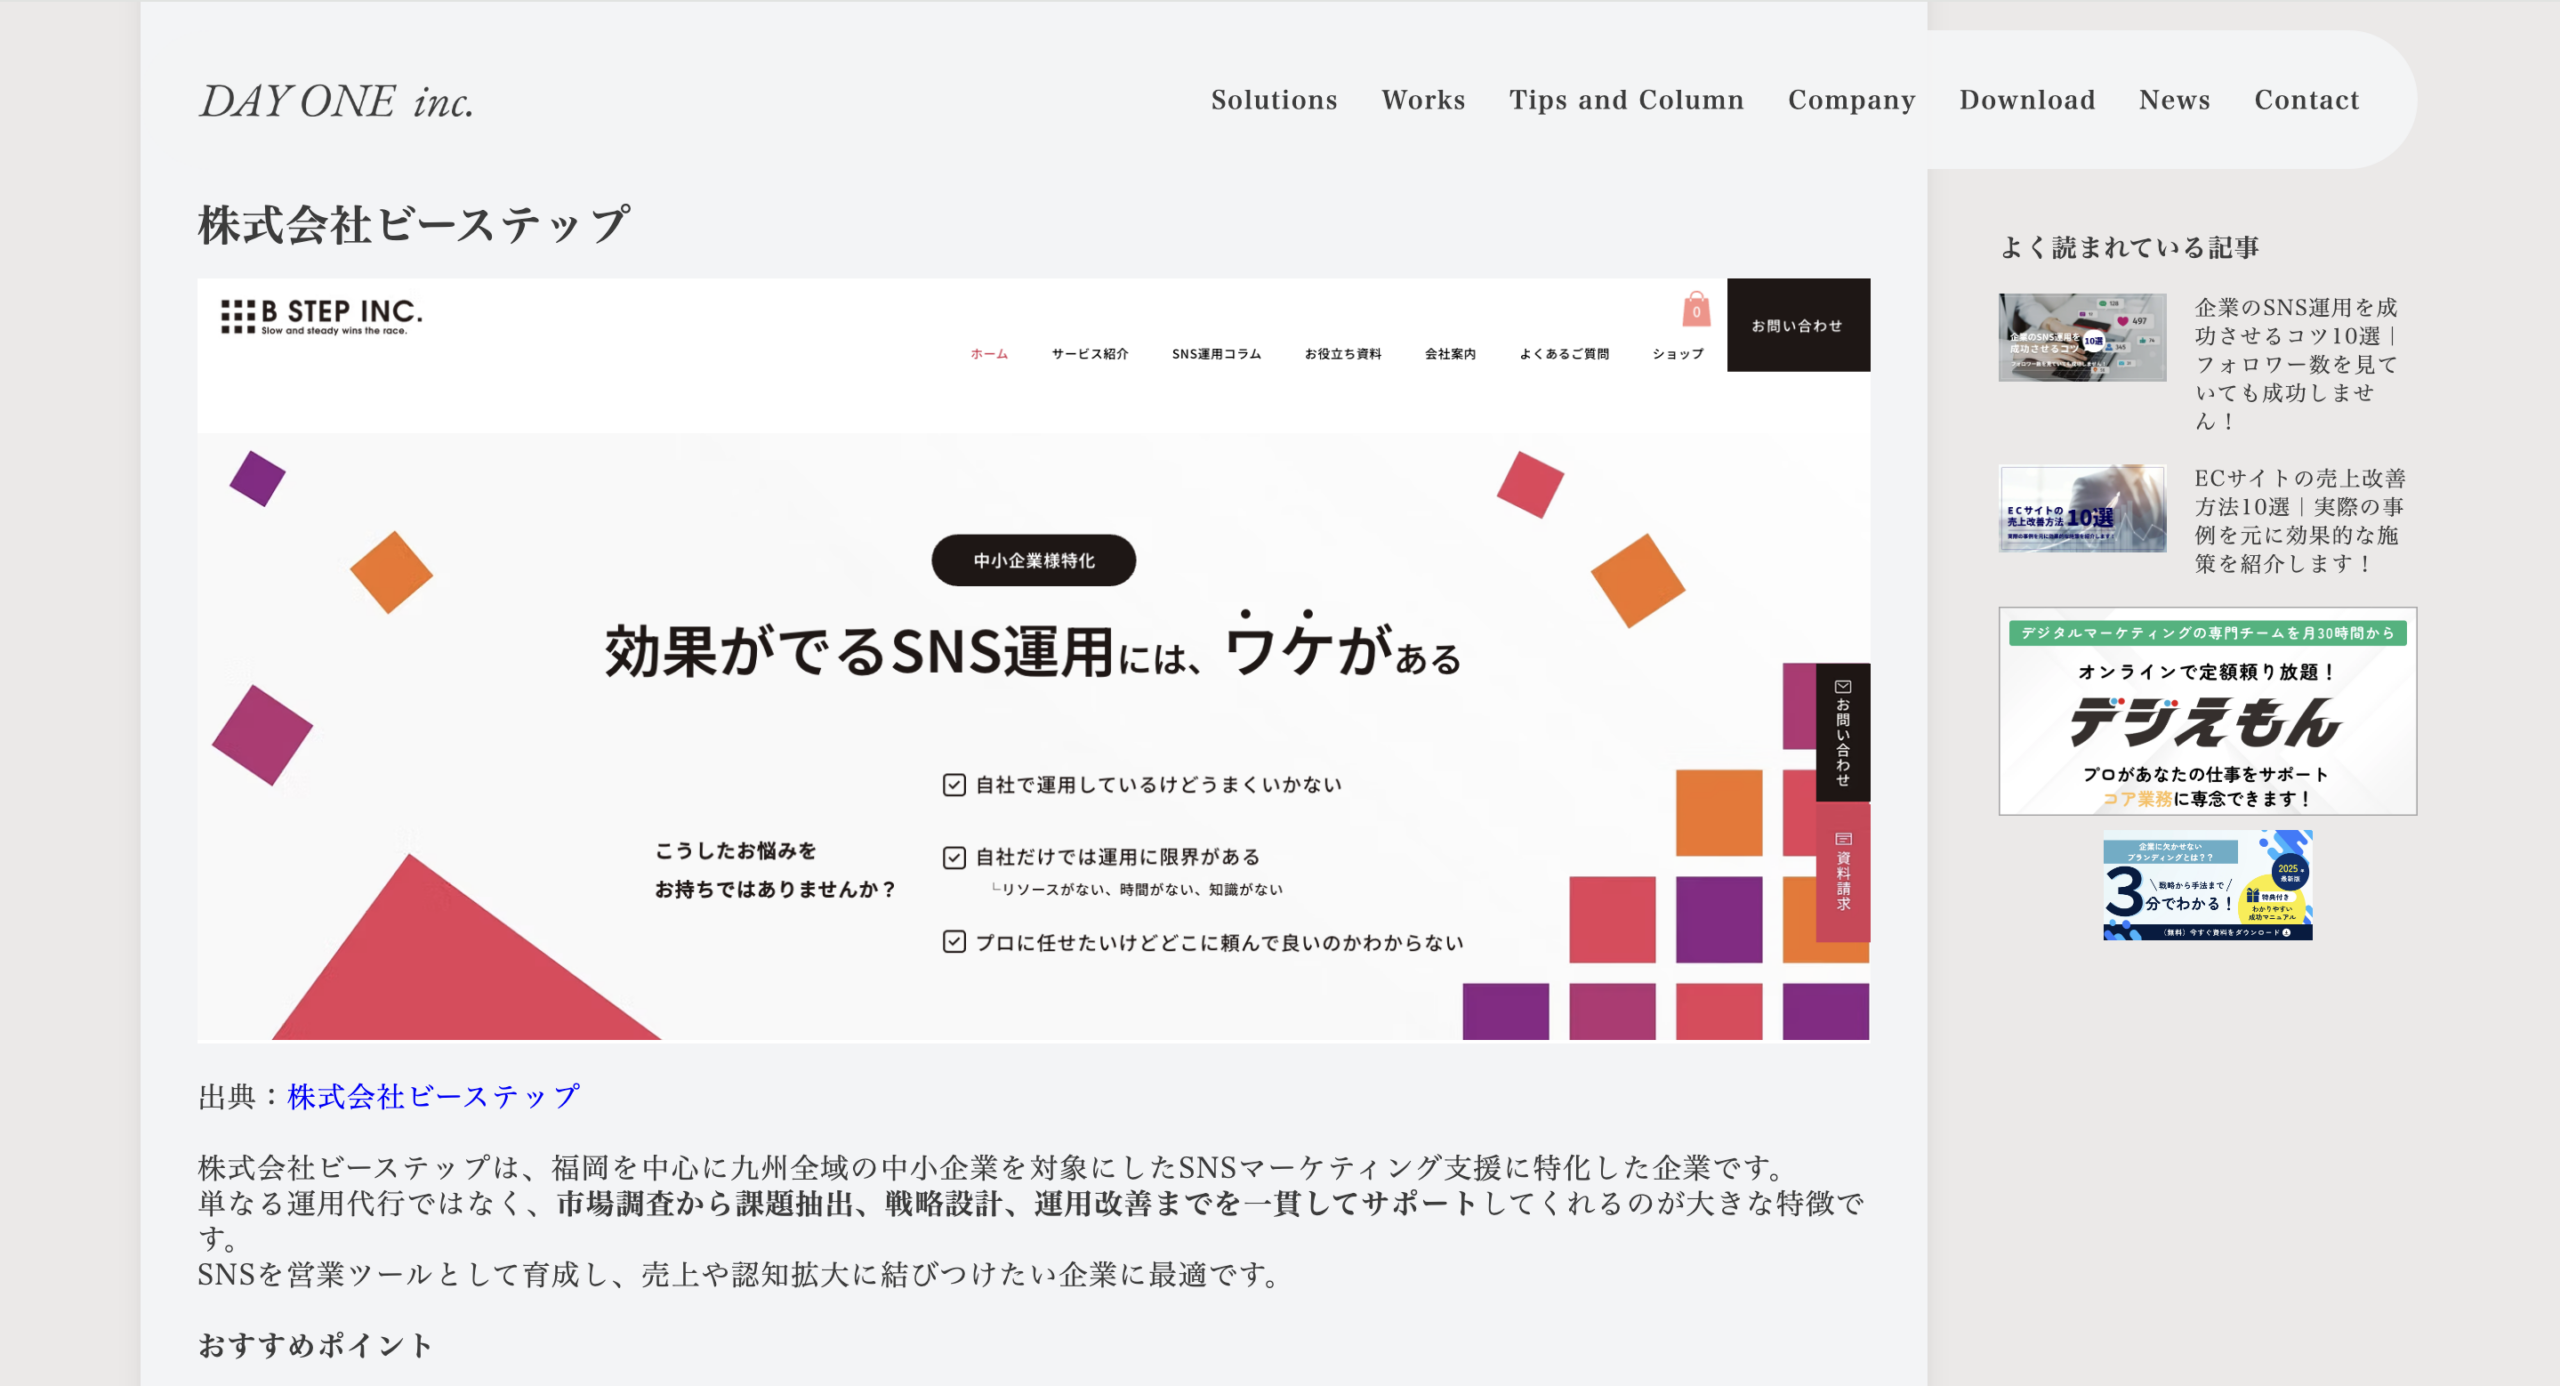
Task: Open thumbnail of SNS運用 10選 article
Action: 2082,337
